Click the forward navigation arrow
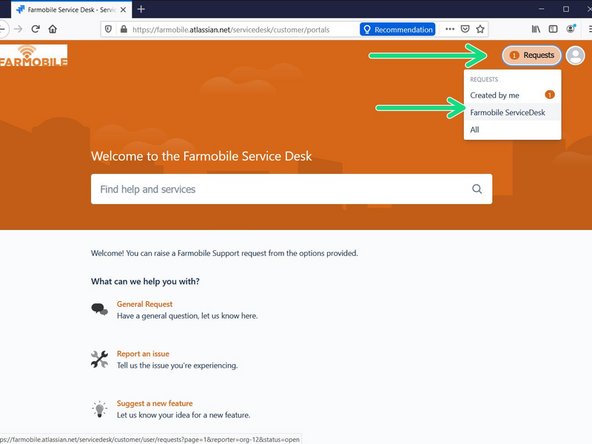Image resolution: width=592 pixels, height=444 pixels. tap(18, 29)
